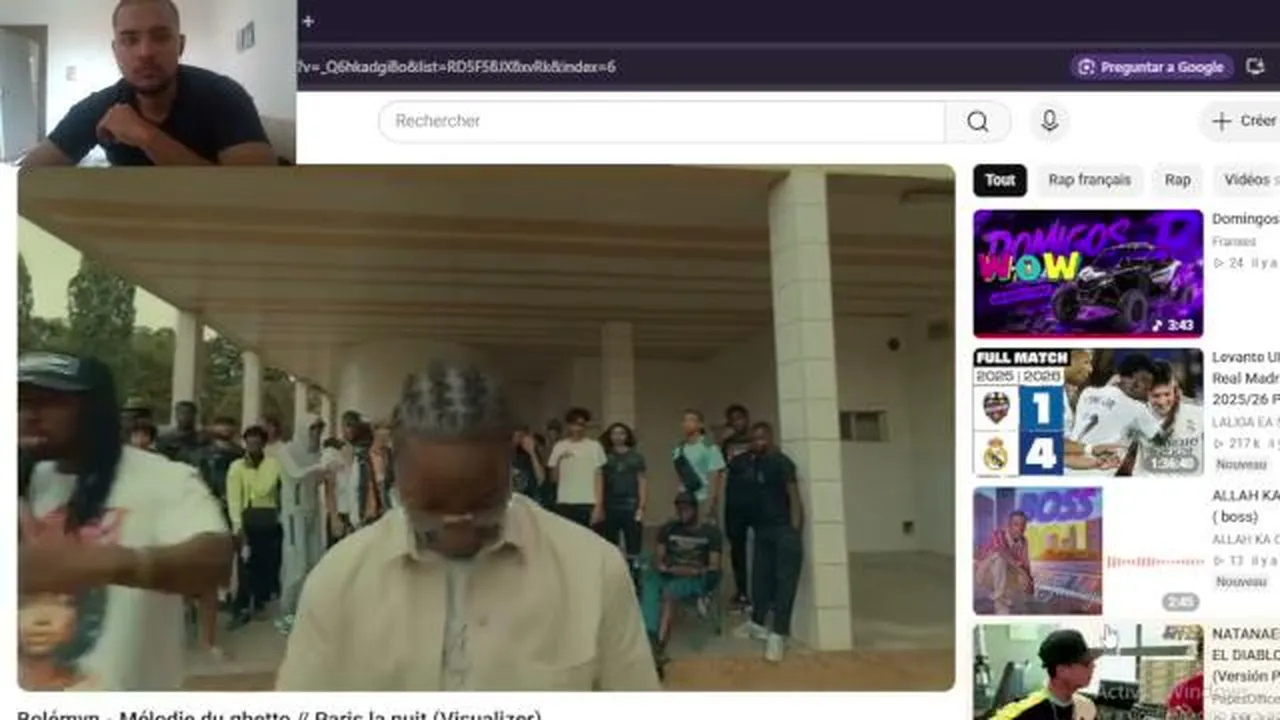Click the YouTube search magnifier button
Viewport: 1280px width, 720px height.
point(978,121)
